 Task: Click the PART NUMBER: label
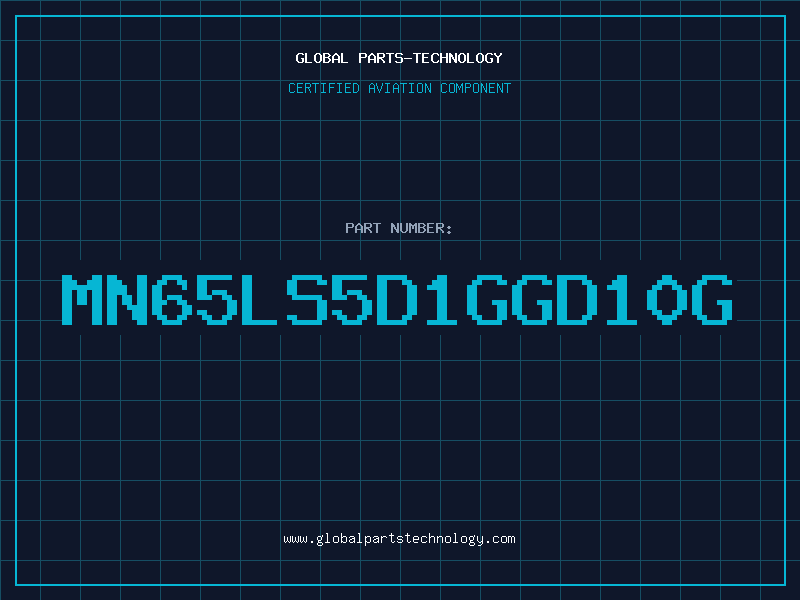(x=399, y=228)
